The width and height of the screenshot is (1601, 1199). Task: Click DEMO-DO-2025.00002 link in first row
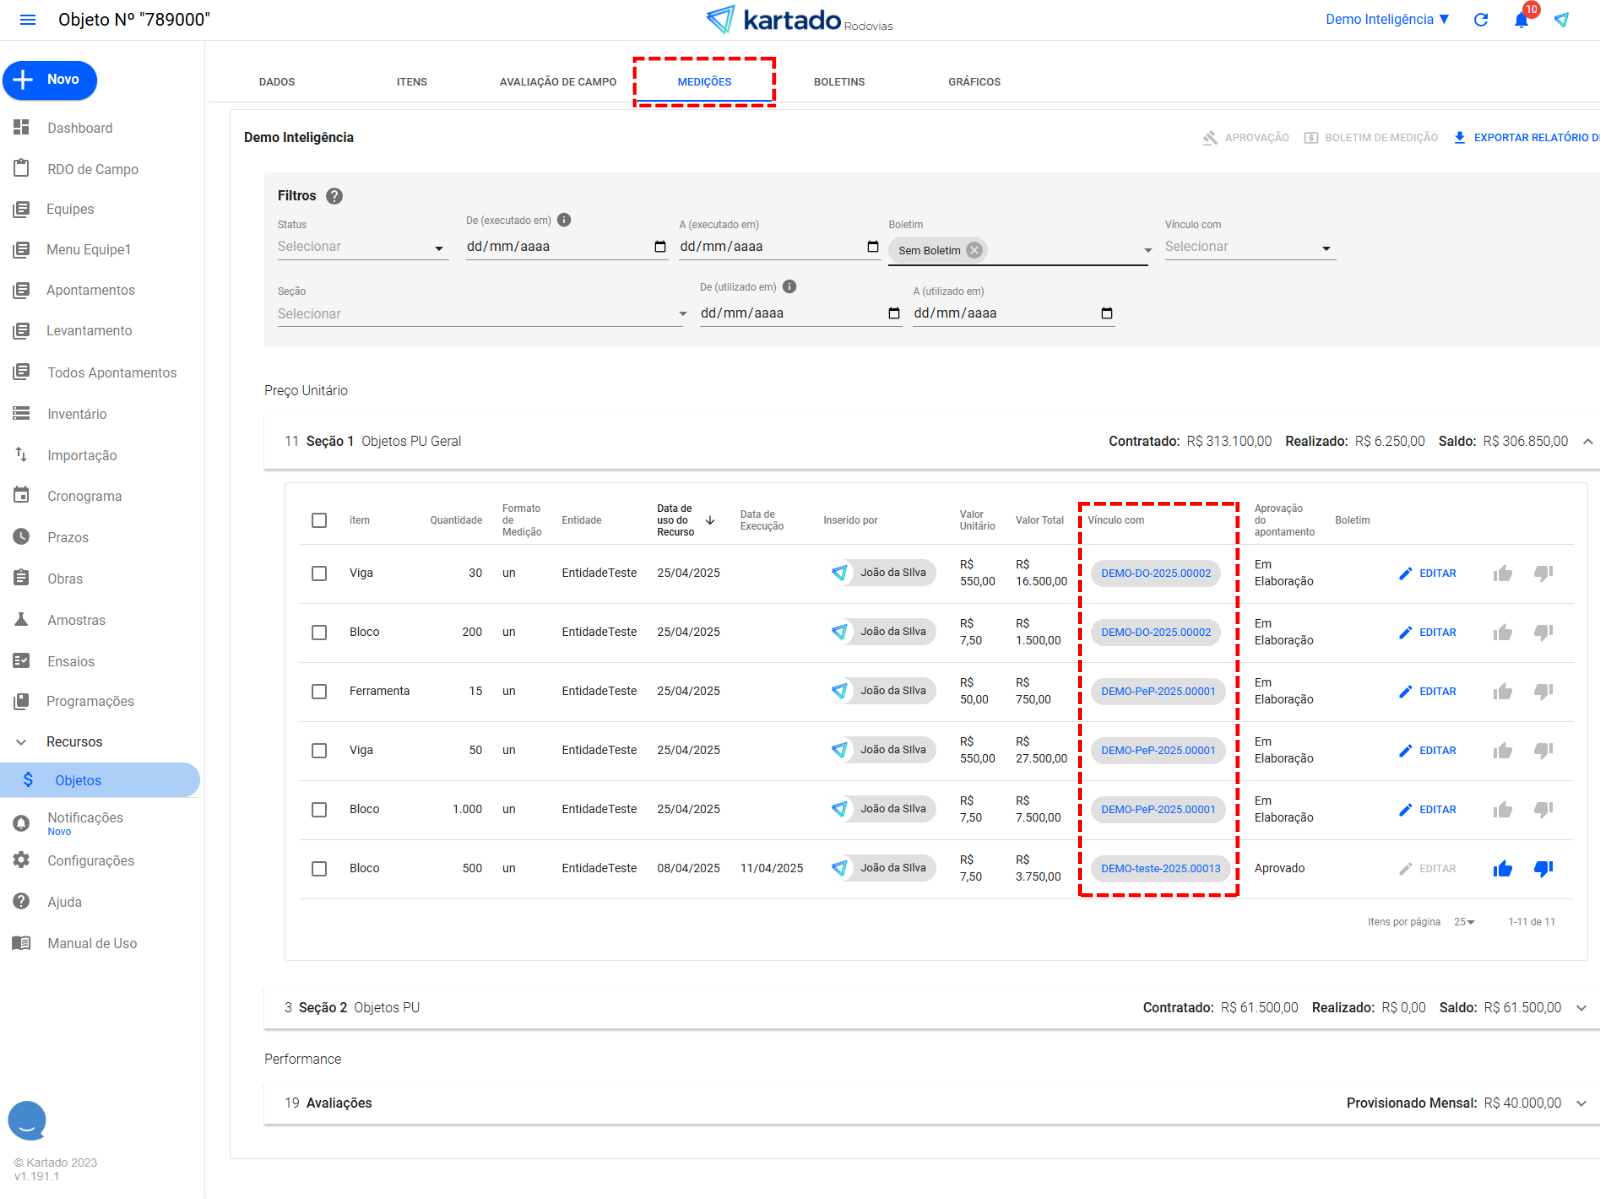point(1155,574)
